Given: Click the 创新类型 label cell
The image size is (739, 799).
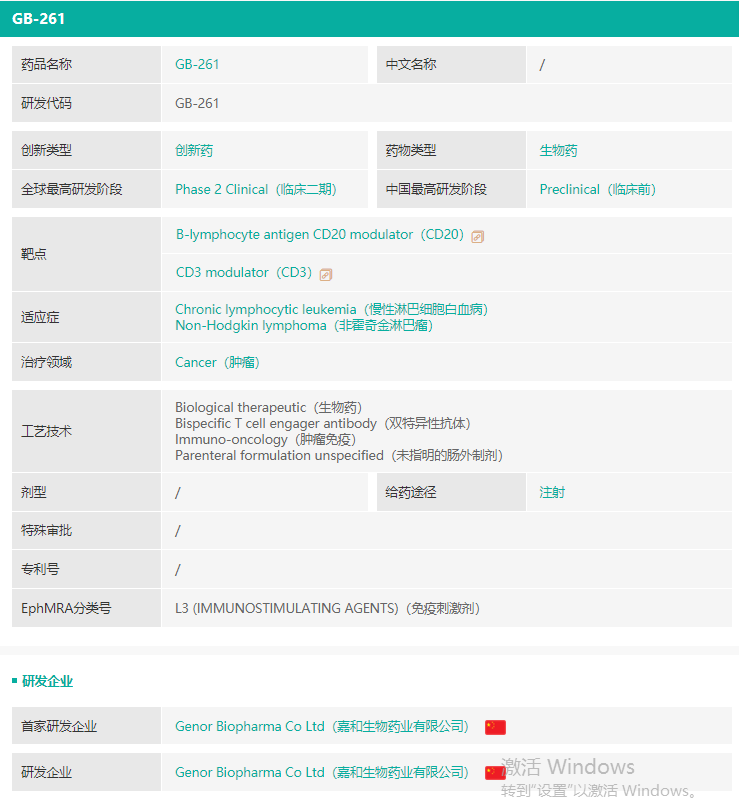Looking at the screenshot, I should pyautogui.click(x=86, y=150).
